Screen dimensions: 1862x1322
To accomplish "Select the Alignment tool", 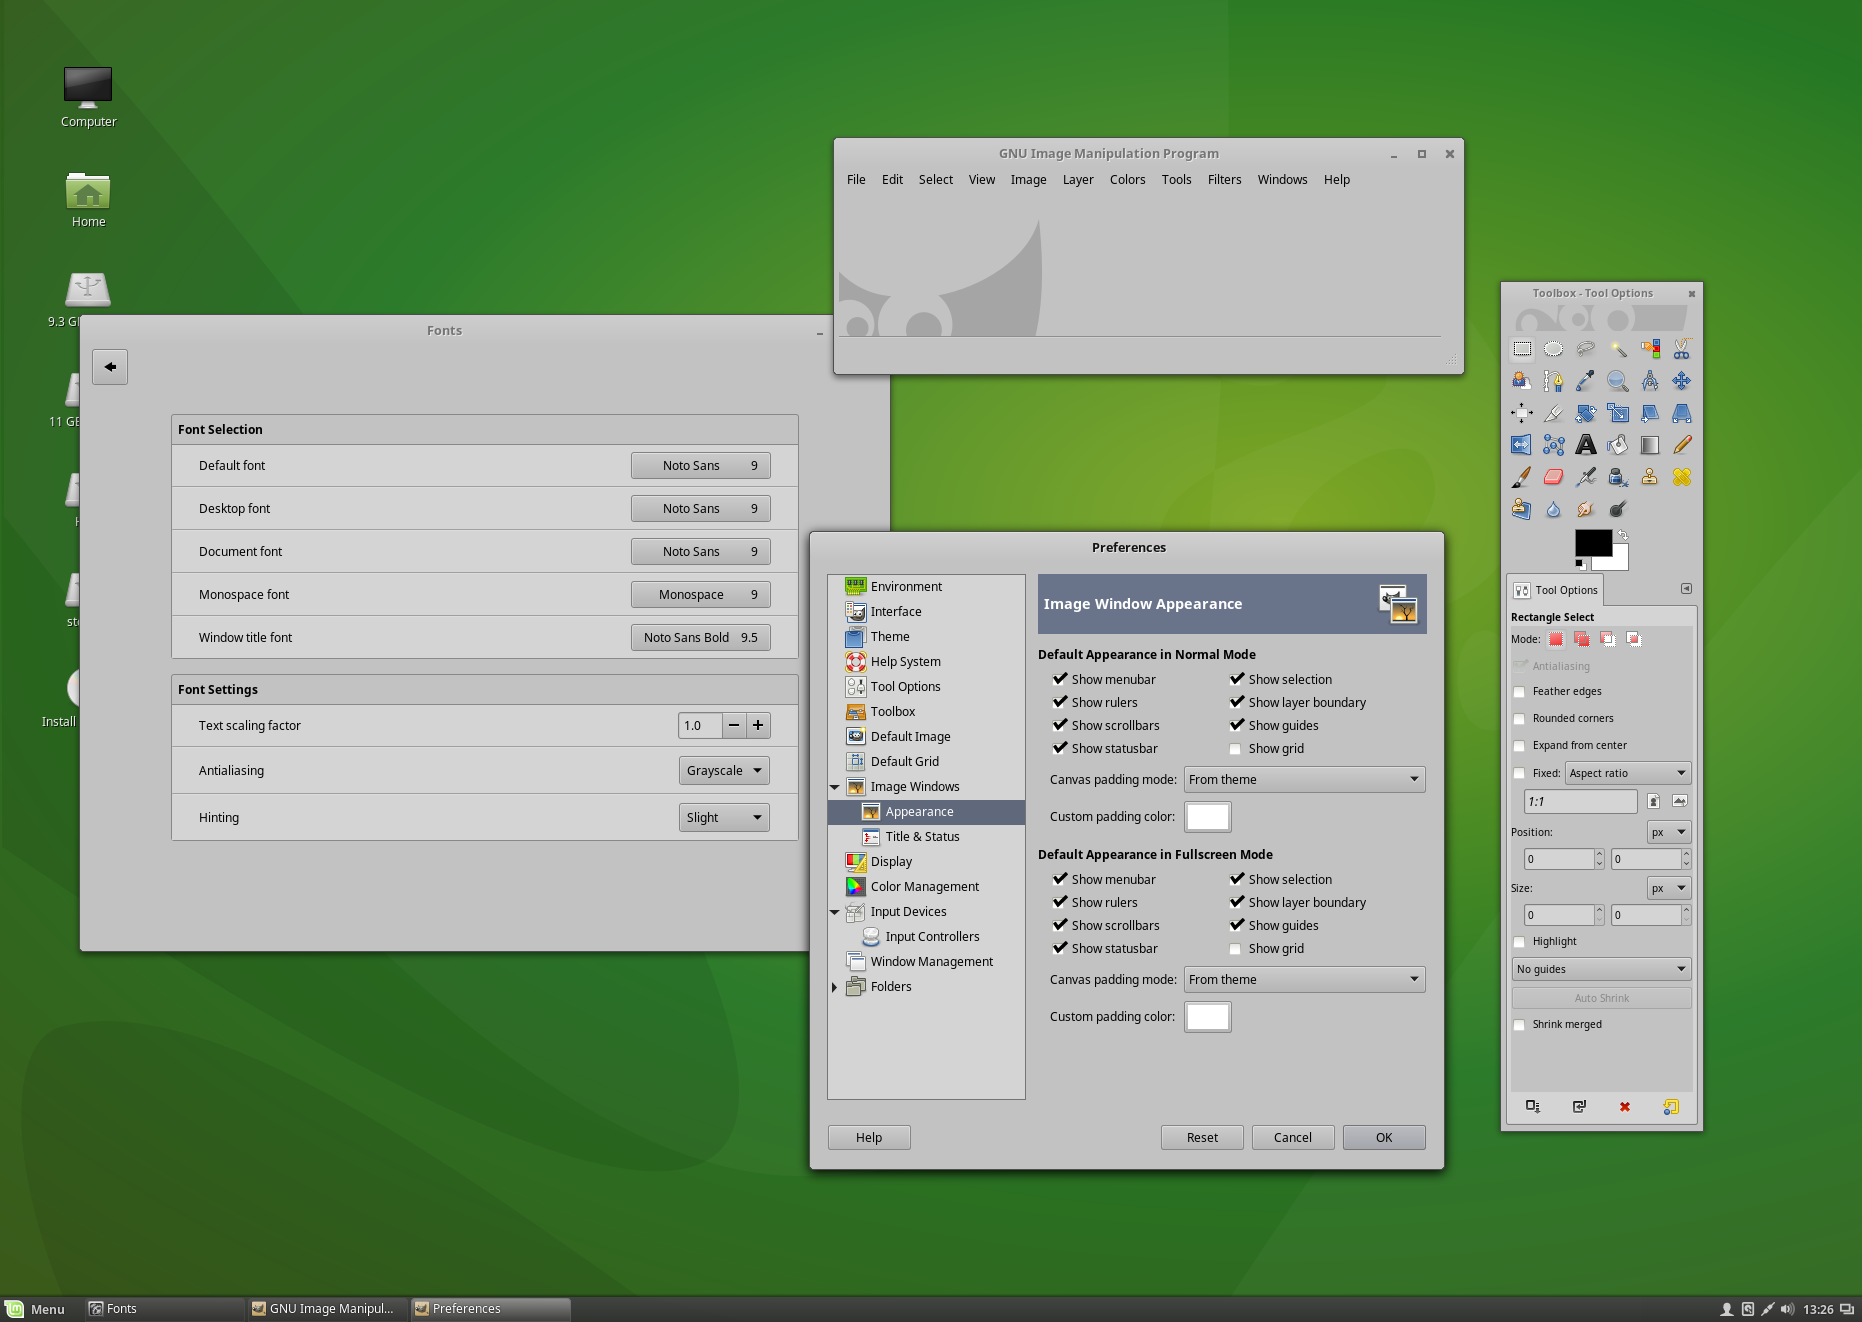I will [1522, 413].
